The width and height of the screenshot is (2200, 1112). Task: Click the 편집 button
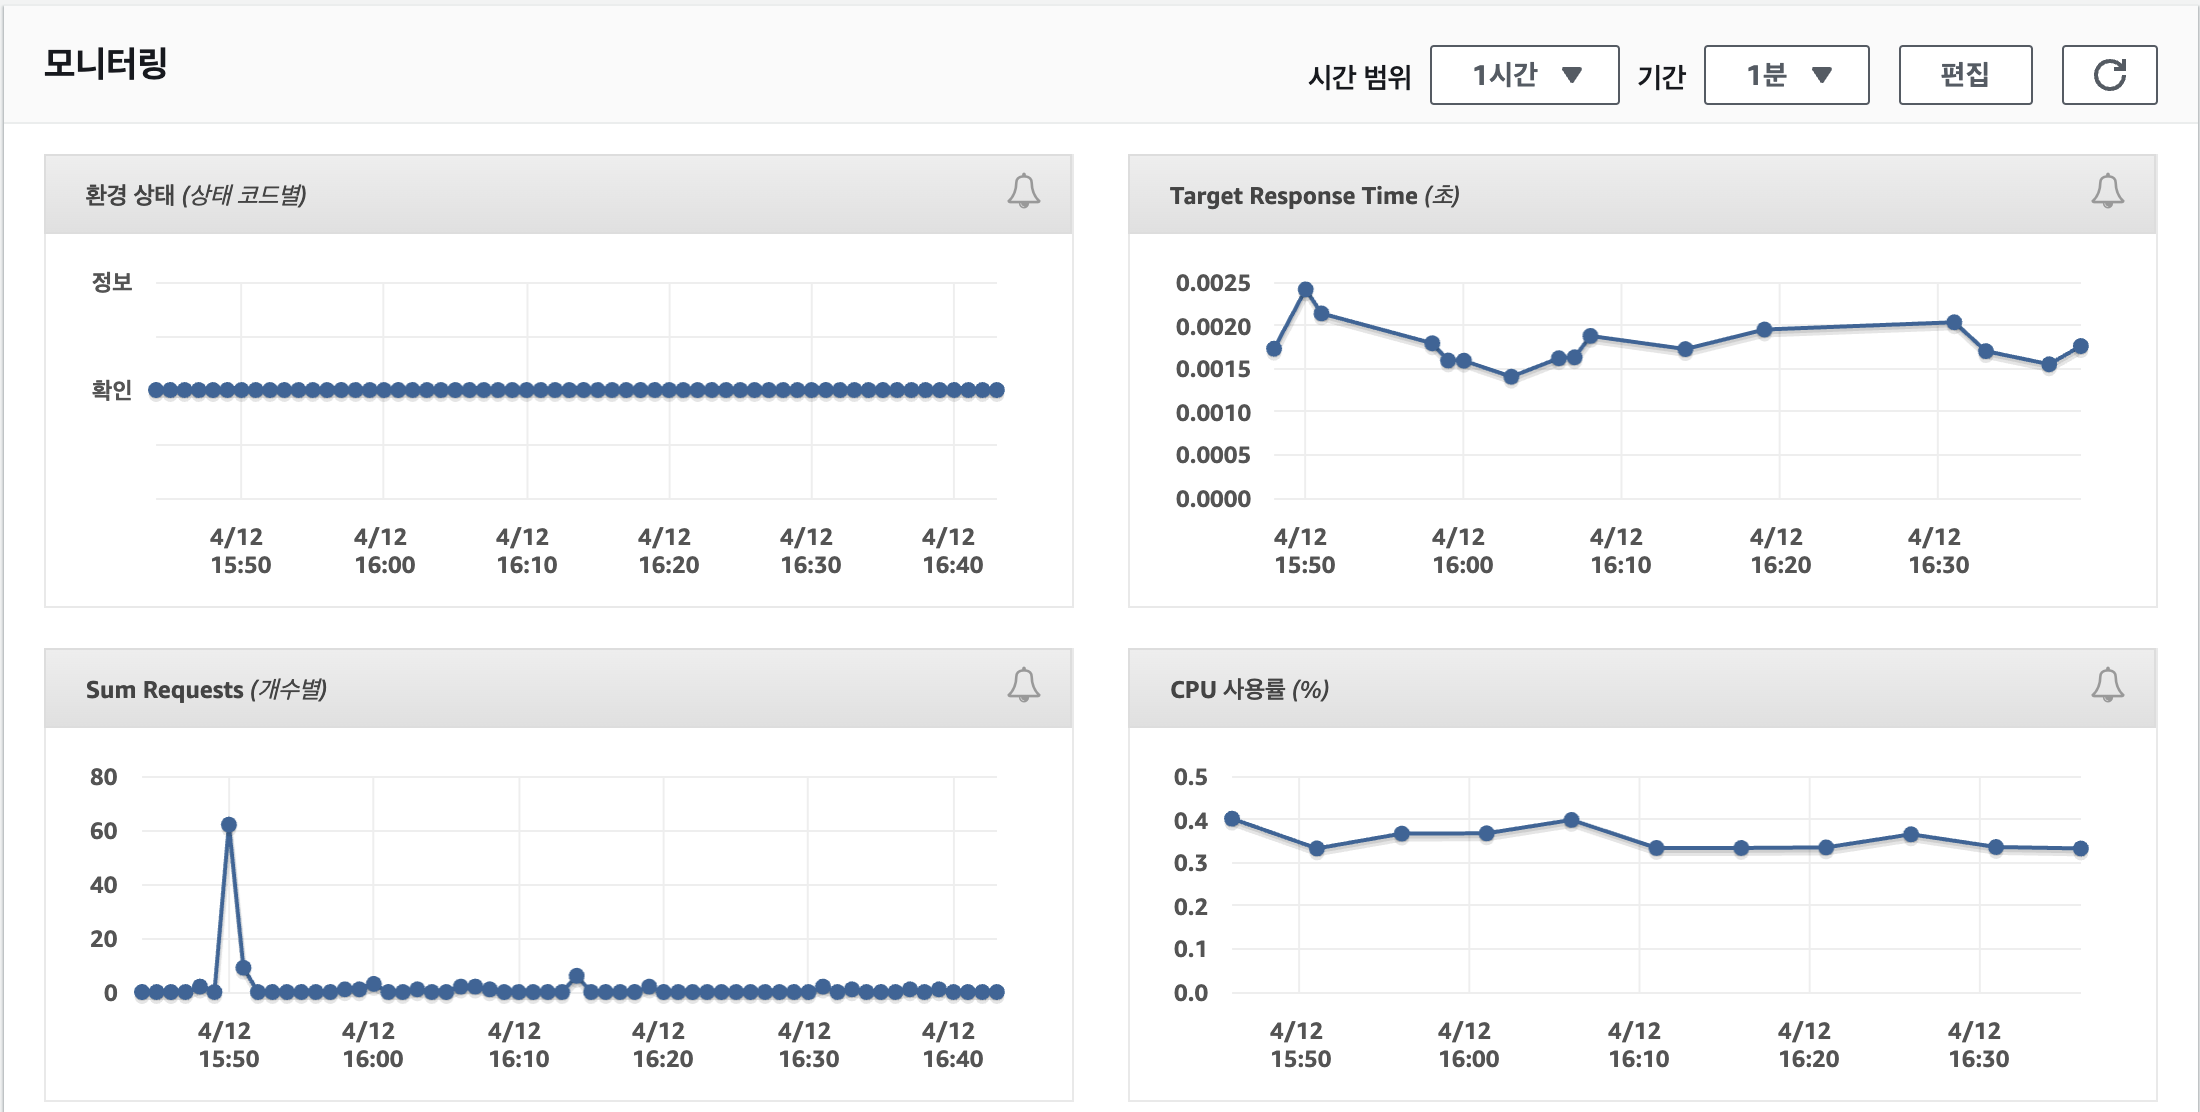coord(1965,75)
